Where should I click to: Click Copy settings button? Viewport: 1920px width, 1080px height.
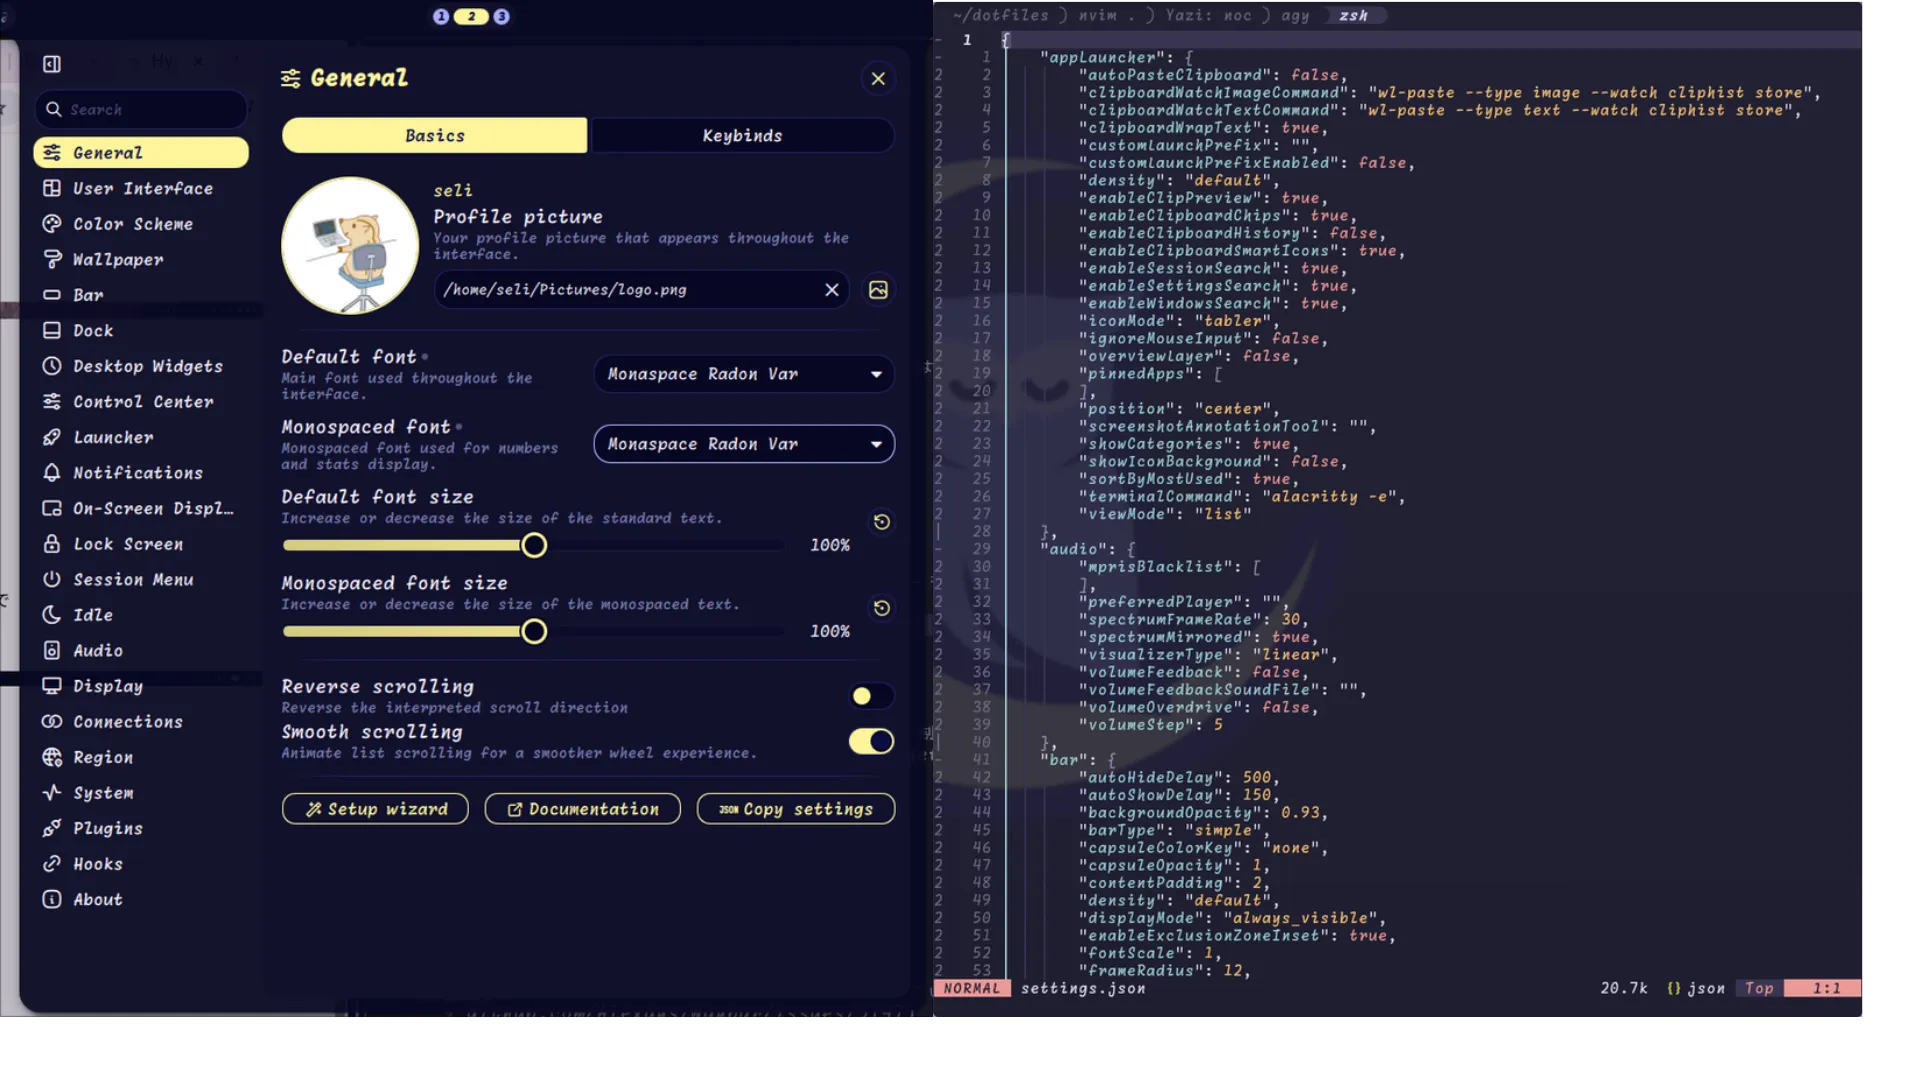(x=796, y=809)
